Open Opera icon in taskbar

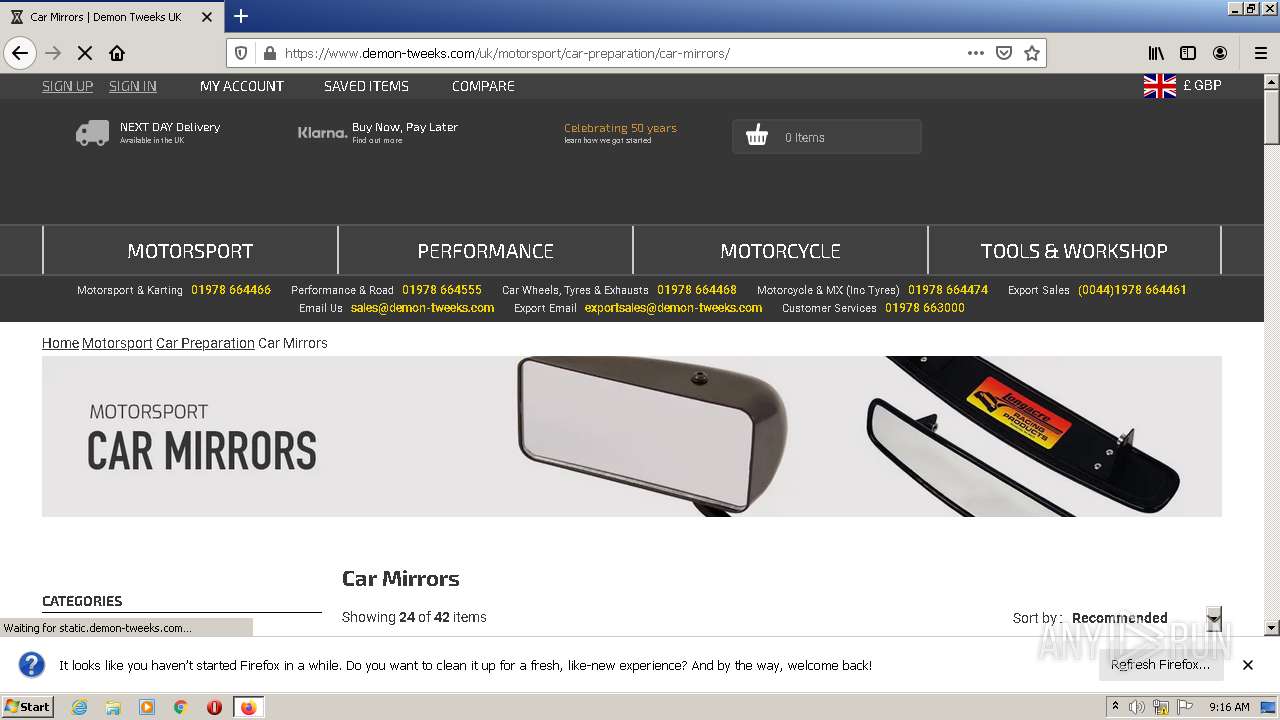214,707
